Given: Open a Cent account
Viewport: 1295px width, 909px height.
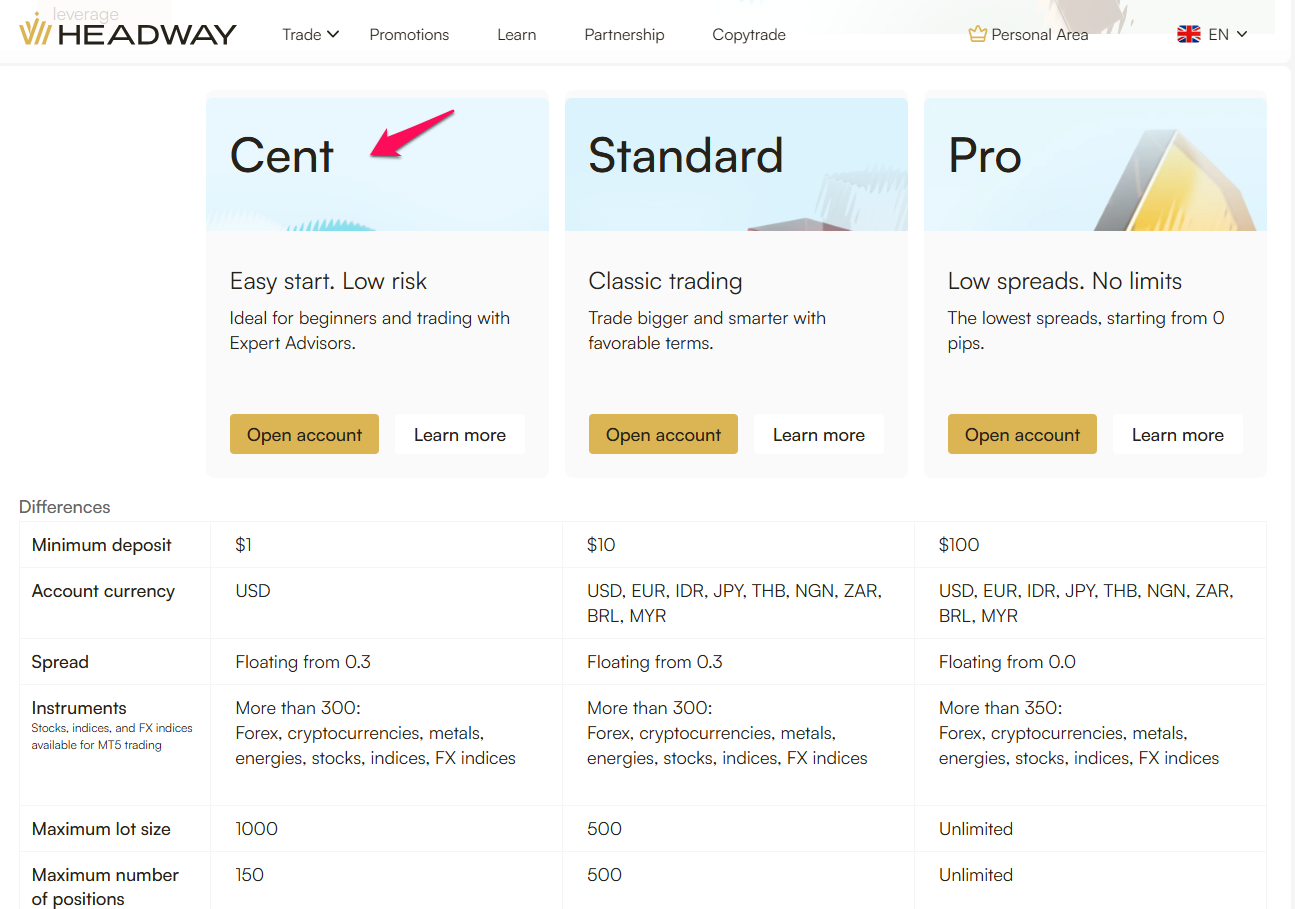Looking at the screenshot, I should coord(304,434).
